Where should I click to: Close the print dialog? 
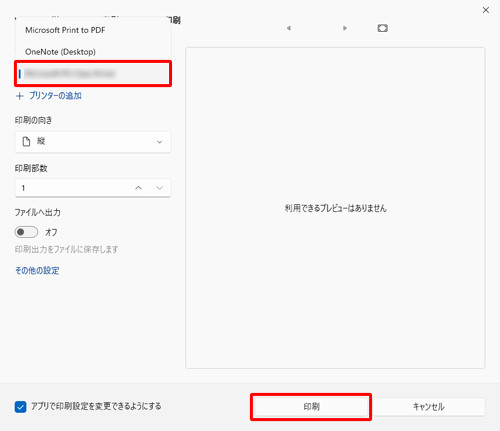(486, 10)
